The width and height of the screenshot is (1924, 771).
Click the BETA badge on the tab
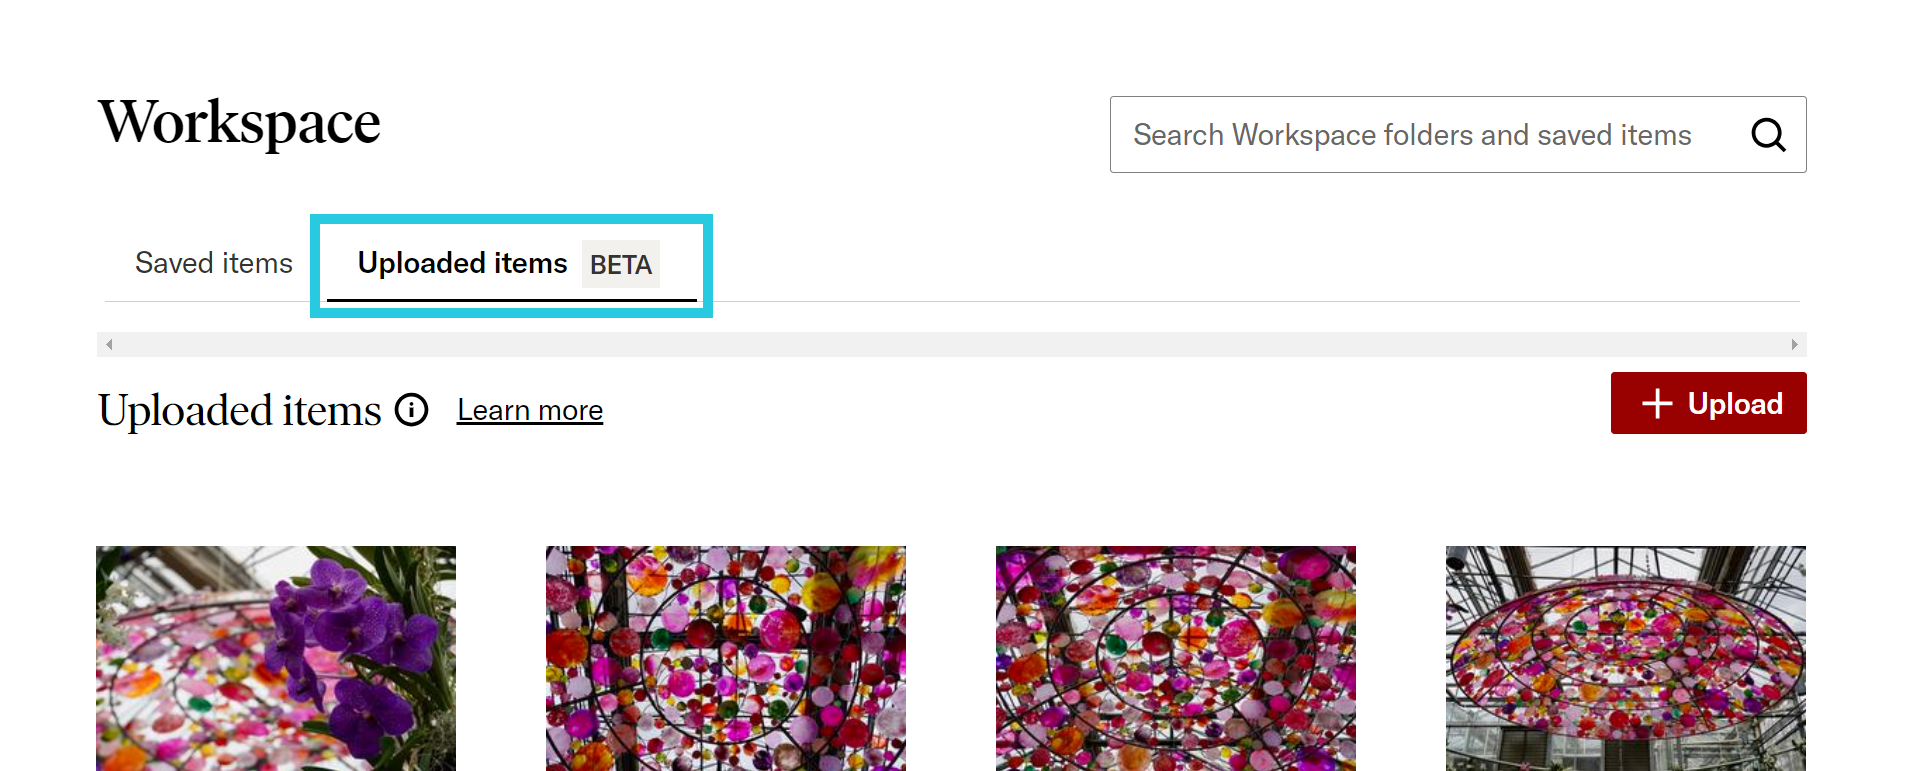pos(620,264)
